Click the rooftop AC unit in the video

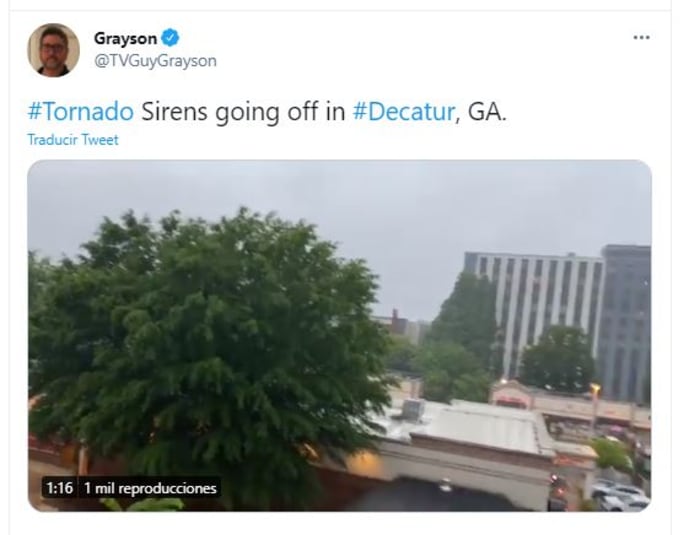[x=414, y=409]
